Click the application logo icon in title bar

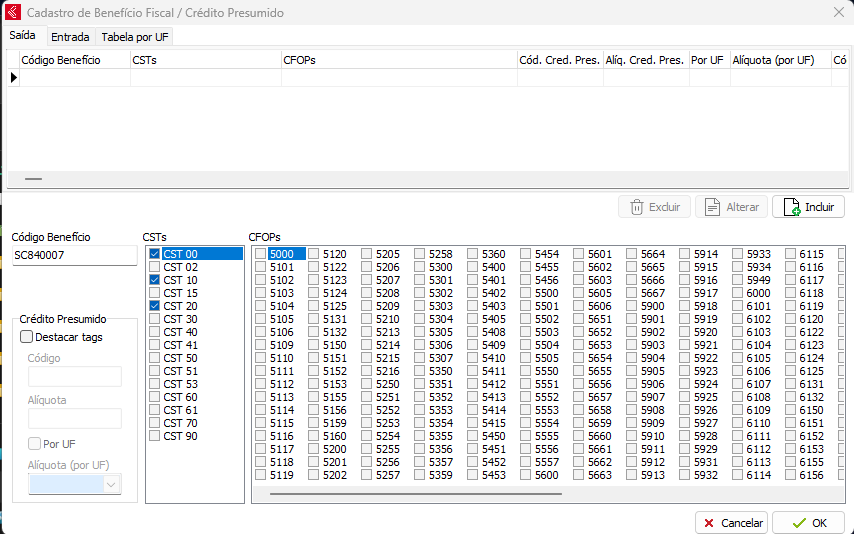click(12, 13)
